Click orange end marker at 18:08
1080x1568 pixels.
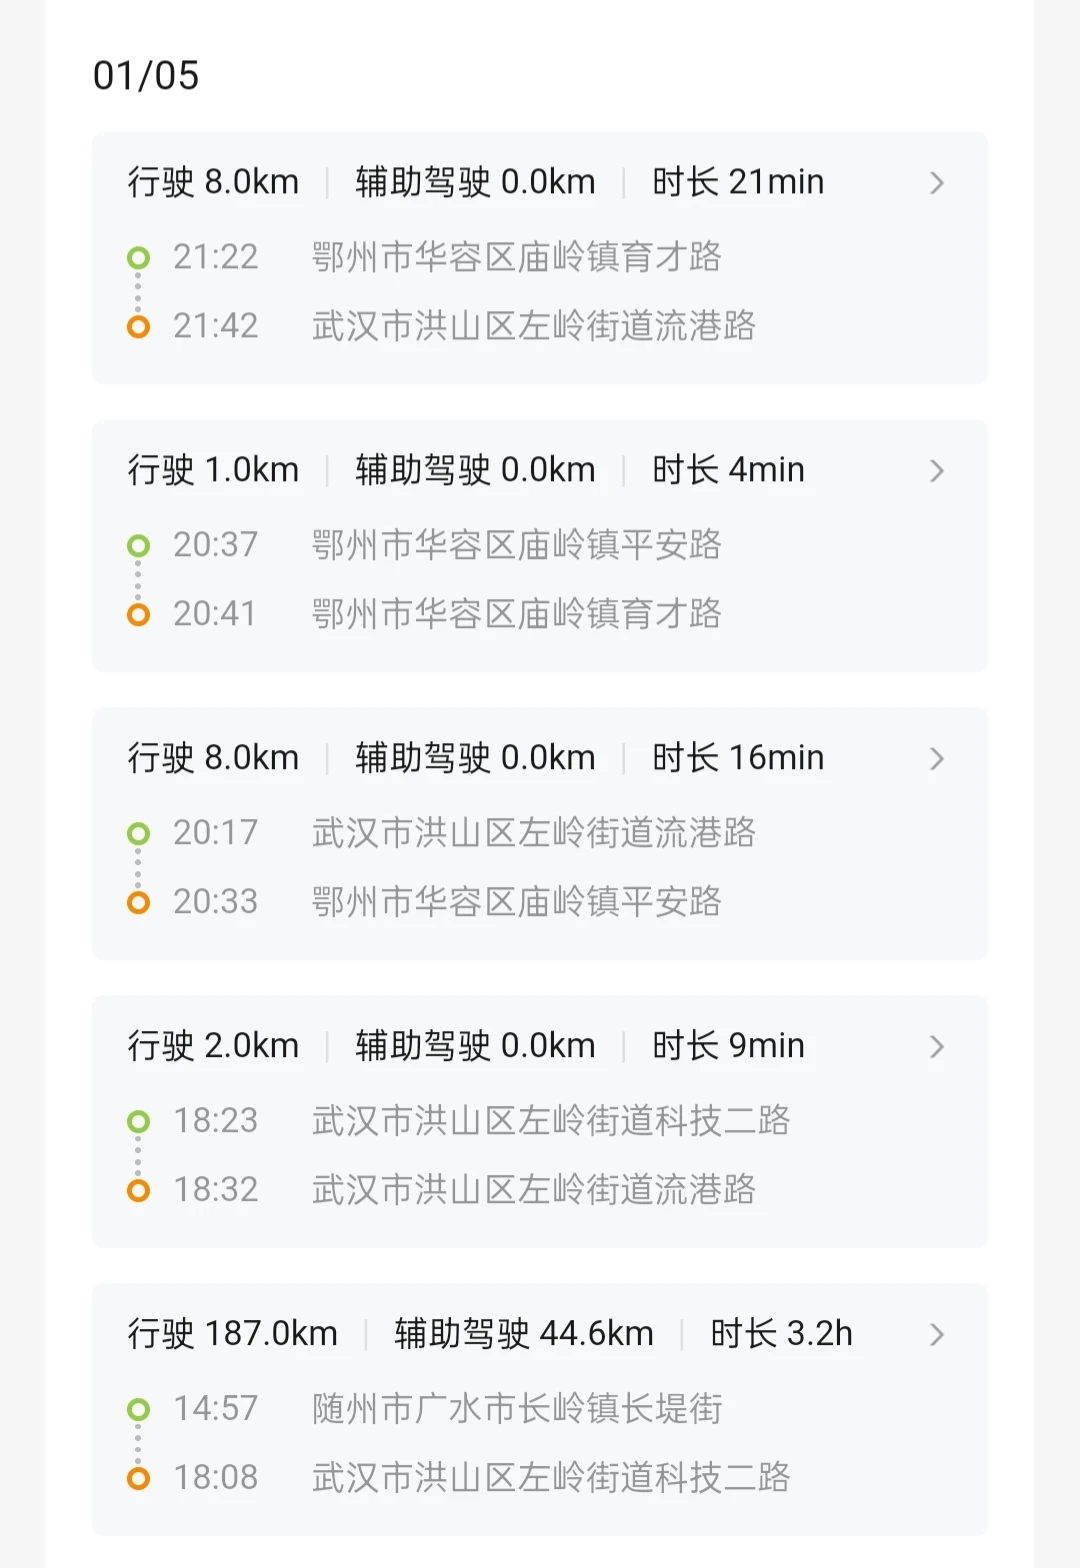click(x=139, y=1478)
